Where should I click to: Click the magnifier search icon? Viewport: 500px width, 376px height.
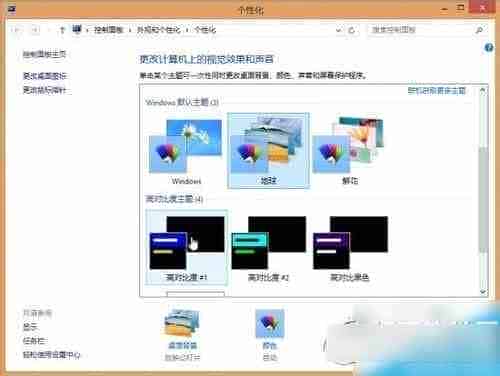479,30
